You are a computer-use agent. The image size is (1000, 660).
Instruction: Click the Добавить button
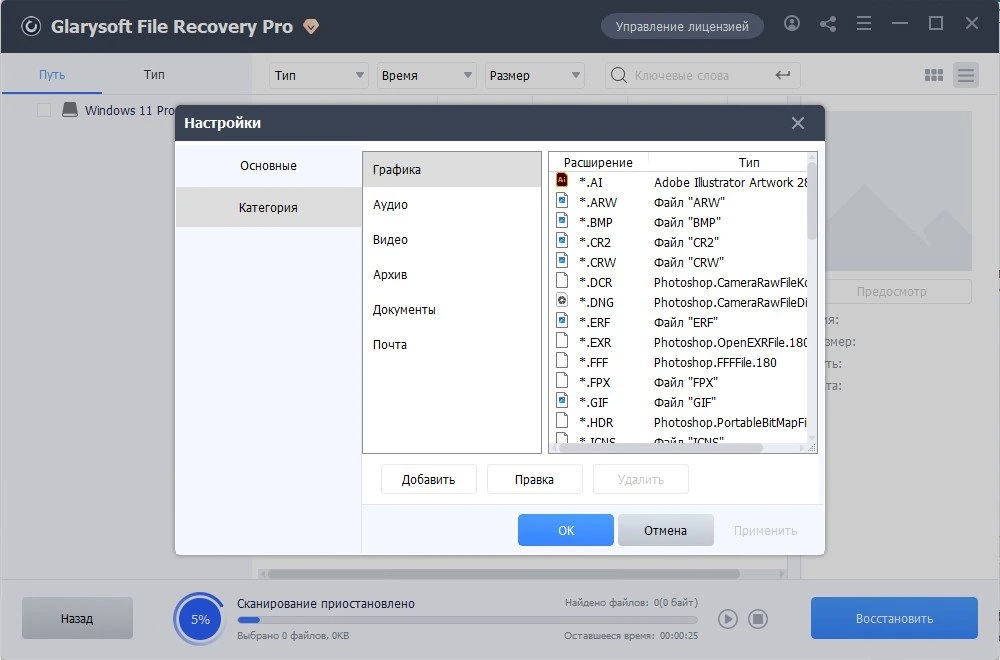coord(429,480)
